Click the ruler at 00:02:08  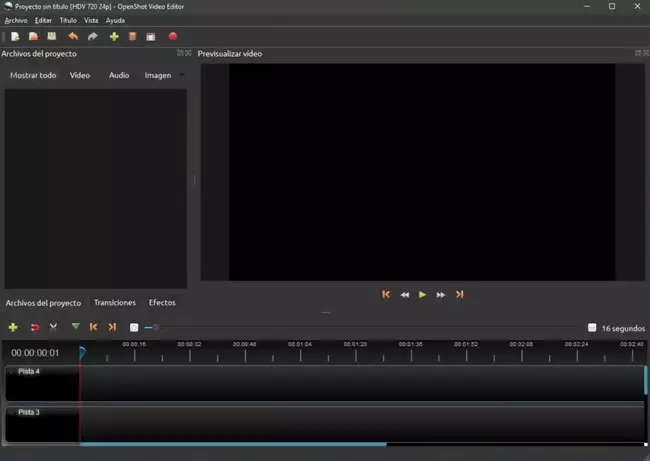(x=521, y=352)
